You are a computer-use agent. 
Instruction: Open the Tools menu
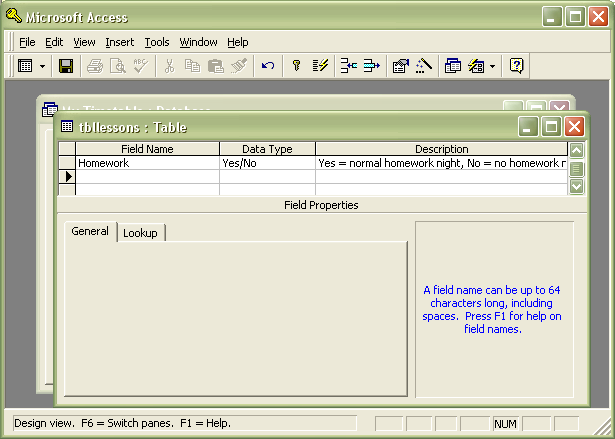[157, 42]
